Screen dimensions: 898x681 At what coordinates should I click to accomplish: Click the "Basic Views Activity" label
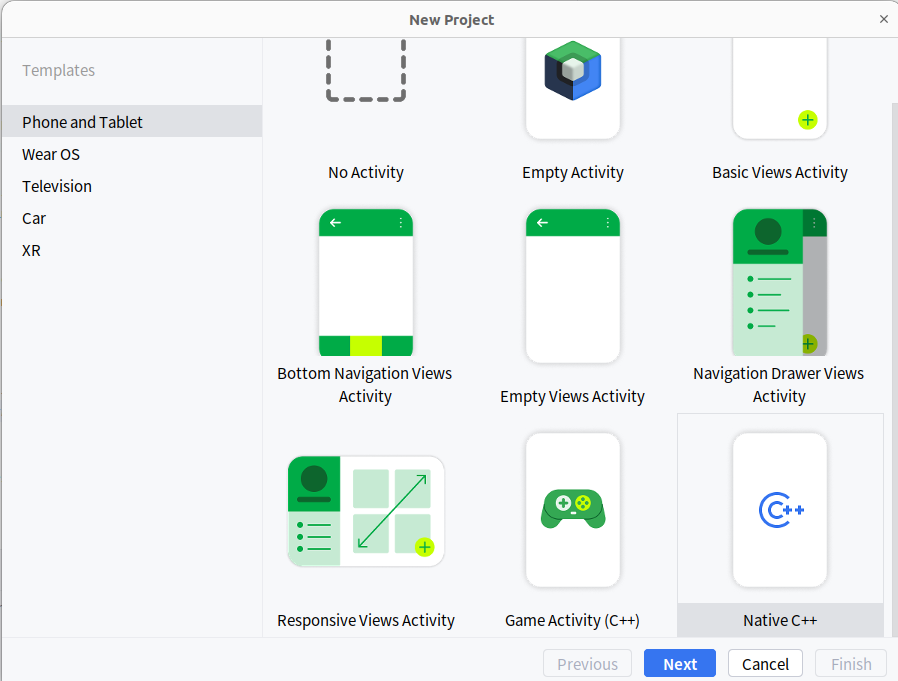click(x=779, y=172)
